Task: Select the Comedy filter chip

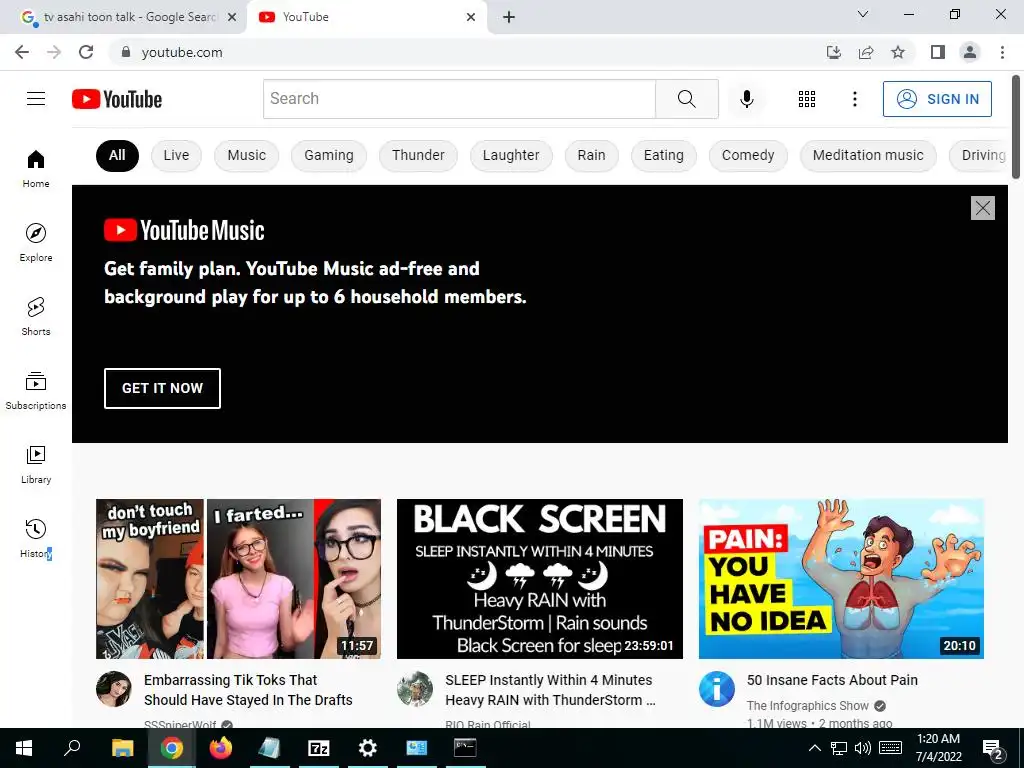Action: (x=748, y=155)
